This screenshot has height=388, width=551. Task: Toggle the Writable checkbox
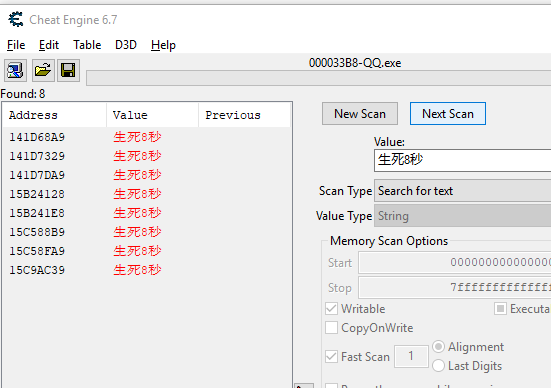pos(331,309)
